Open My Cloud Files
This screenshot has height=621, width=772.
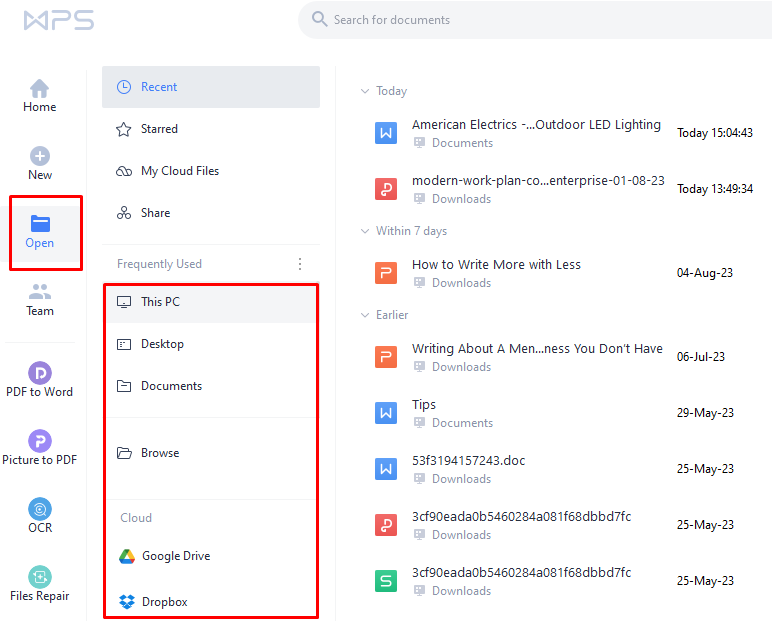pyautogui.click(x=211, y=171)
